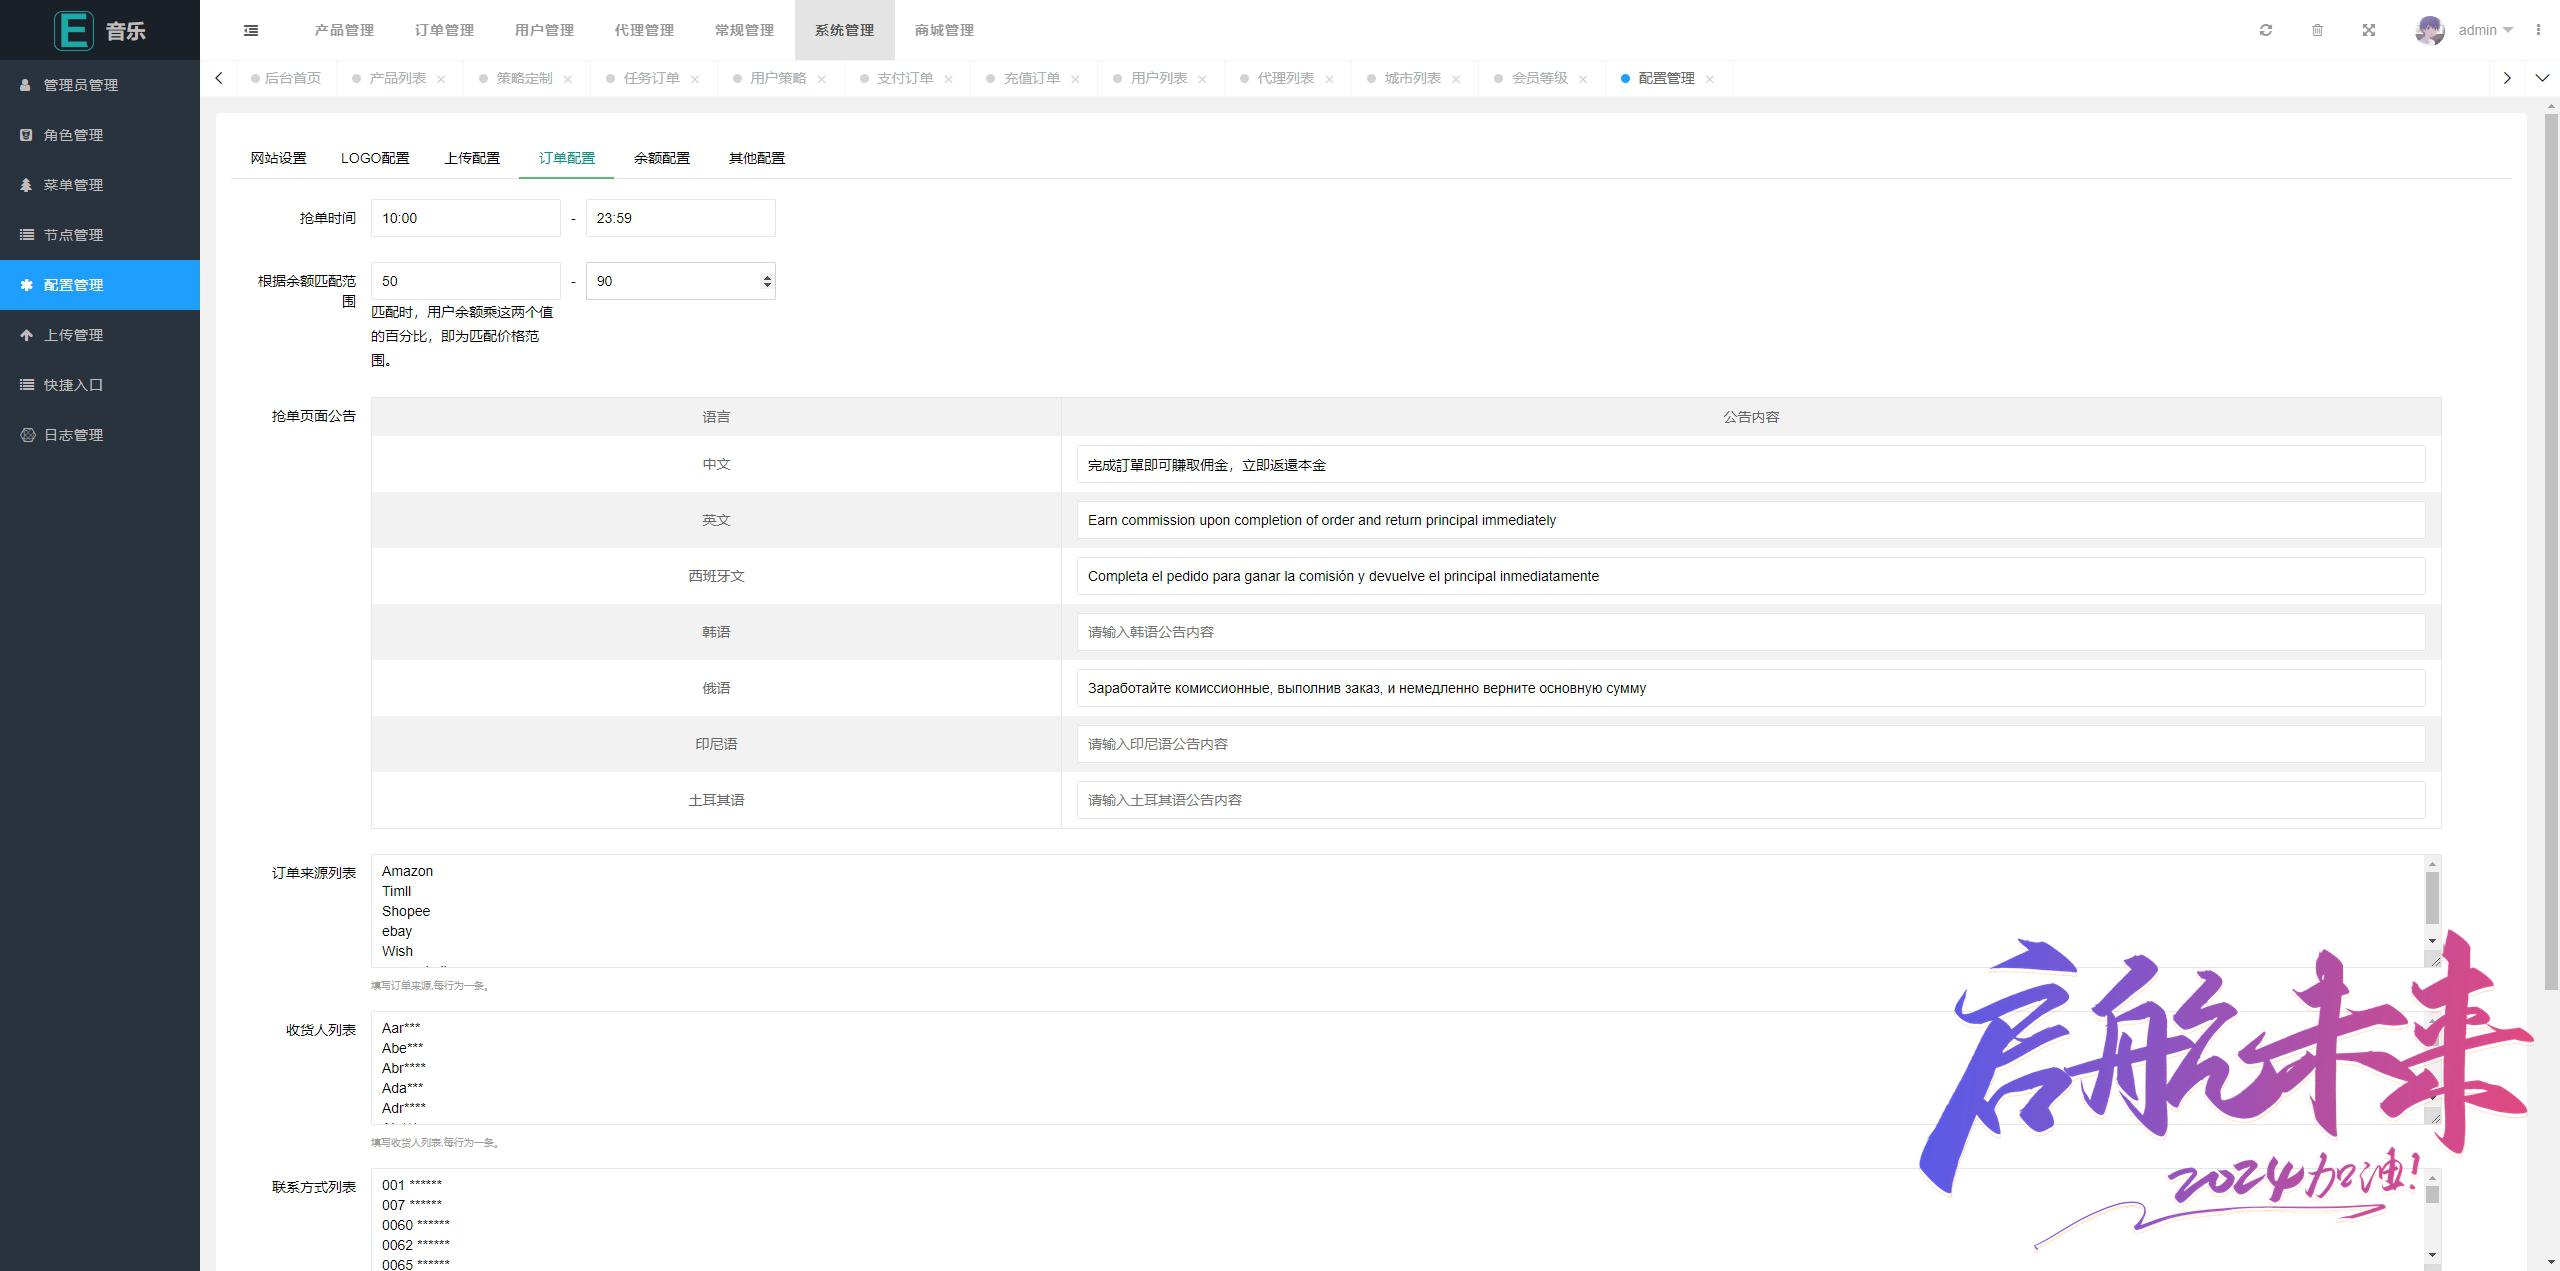Close the 用户策略 tab
The width and height of the screenshot is (2560, 1271).
[x=822, y=79]
